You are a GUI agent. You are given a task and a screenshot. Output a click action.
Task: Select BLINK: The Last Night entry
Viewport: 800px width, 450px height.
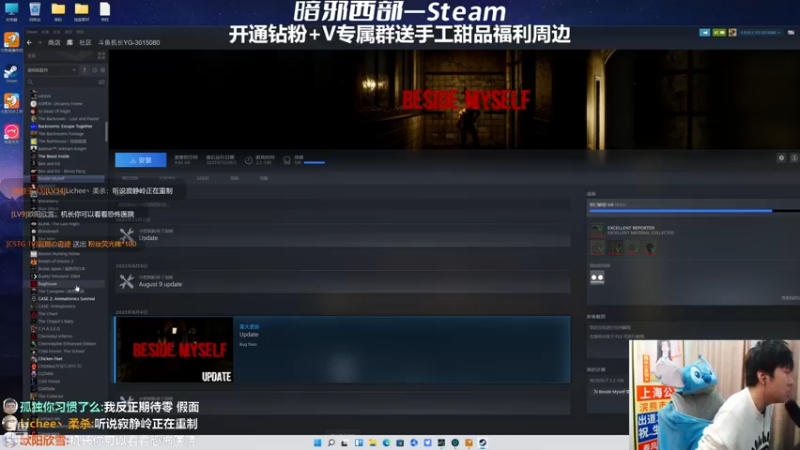(58, 223)
